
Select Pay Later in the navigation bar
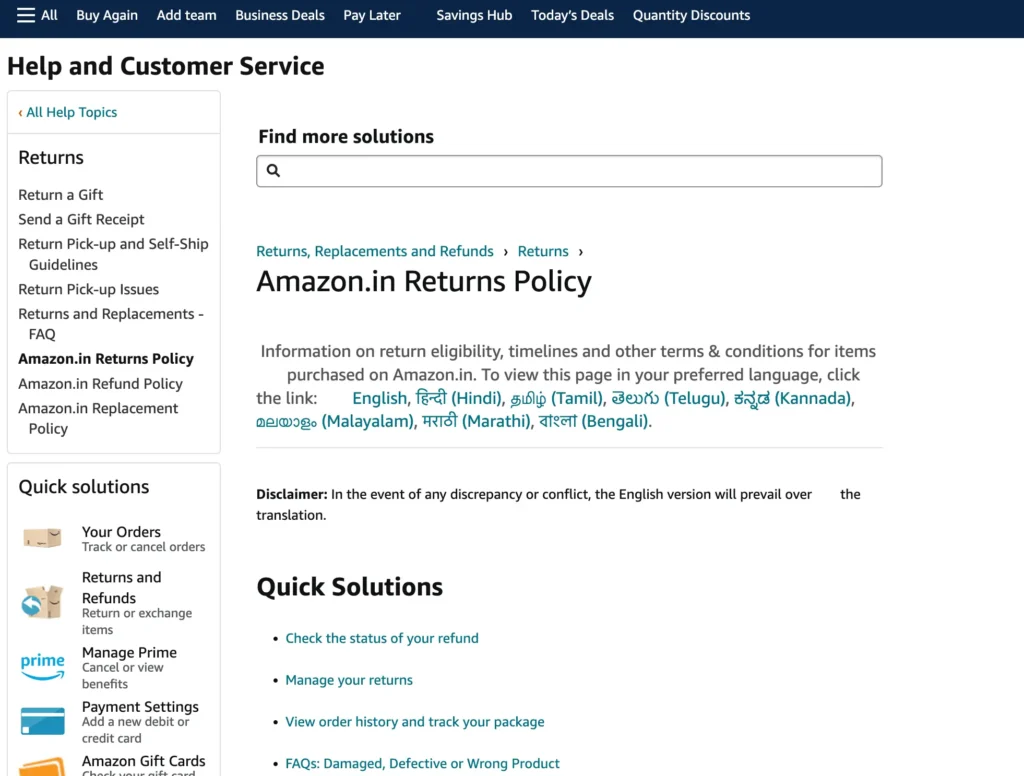pyautogui.click(x=371, y=15)
